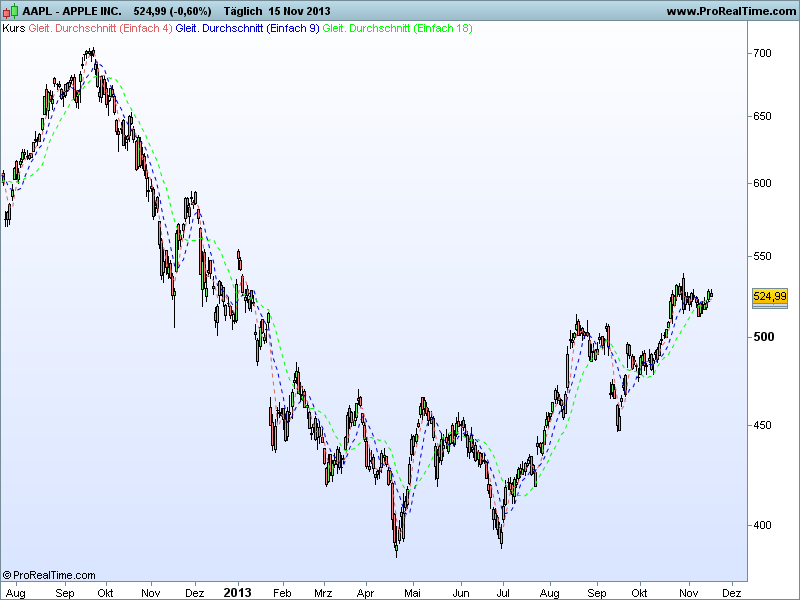Click the Jul time axis label
The image size is (800, 600).
point(503,593)
